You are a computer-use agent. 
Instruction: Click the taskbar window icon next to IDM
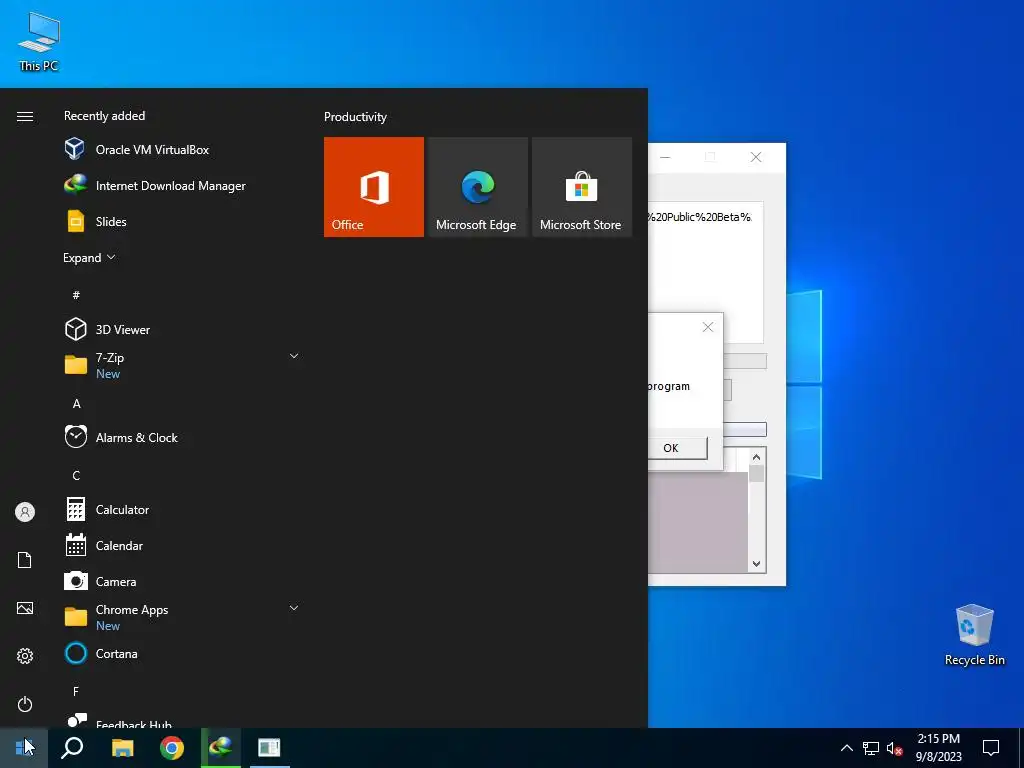coord(269,748)
